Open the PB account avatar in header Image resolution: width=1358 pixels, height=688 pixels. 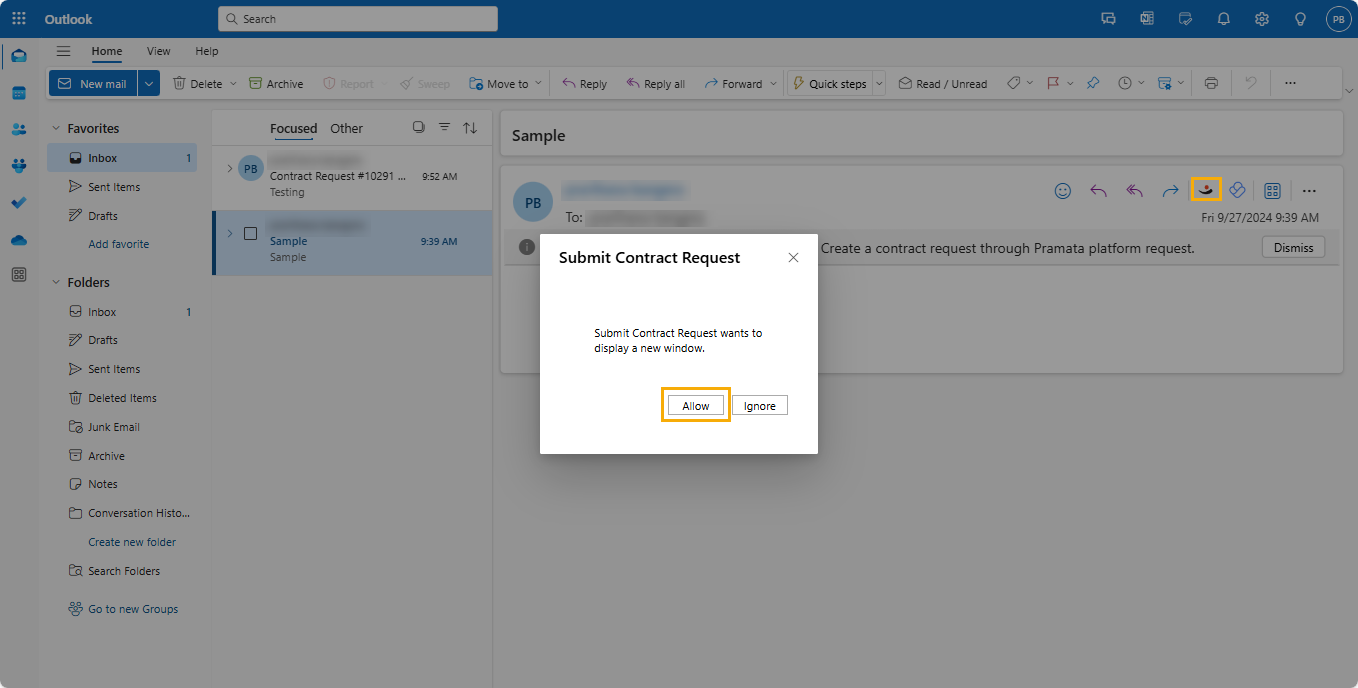pyautogui.click(x=1338, y=19)
